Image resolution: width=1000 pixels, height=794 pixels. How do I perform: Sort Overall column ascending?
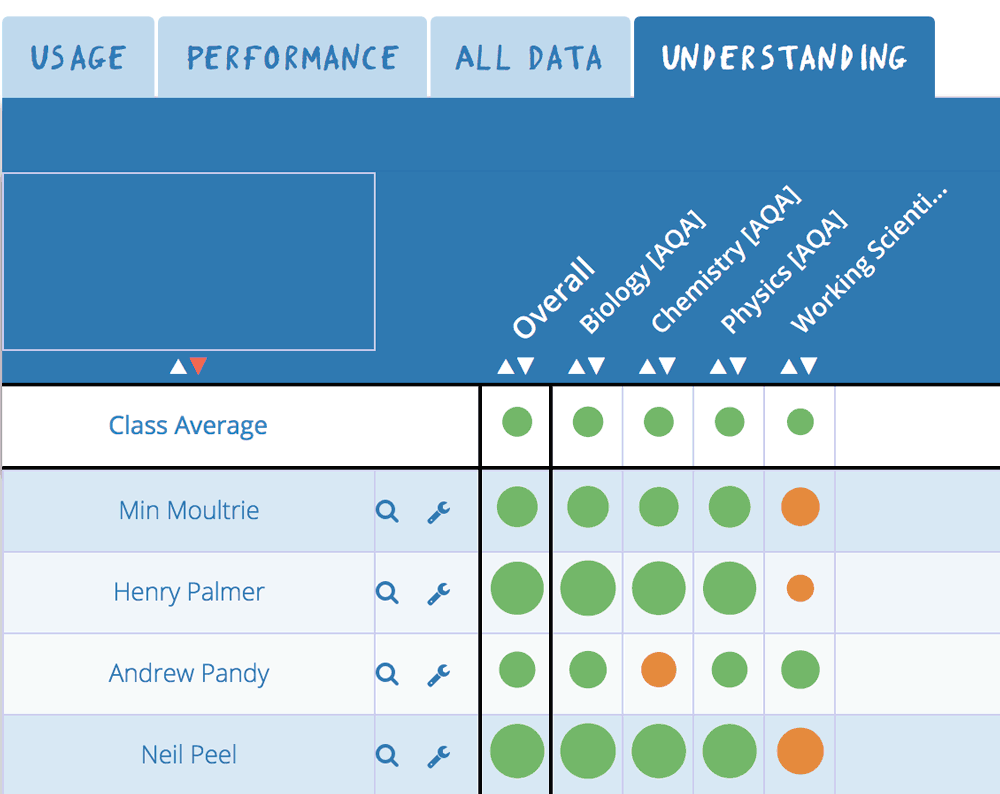tap(506, 366)
